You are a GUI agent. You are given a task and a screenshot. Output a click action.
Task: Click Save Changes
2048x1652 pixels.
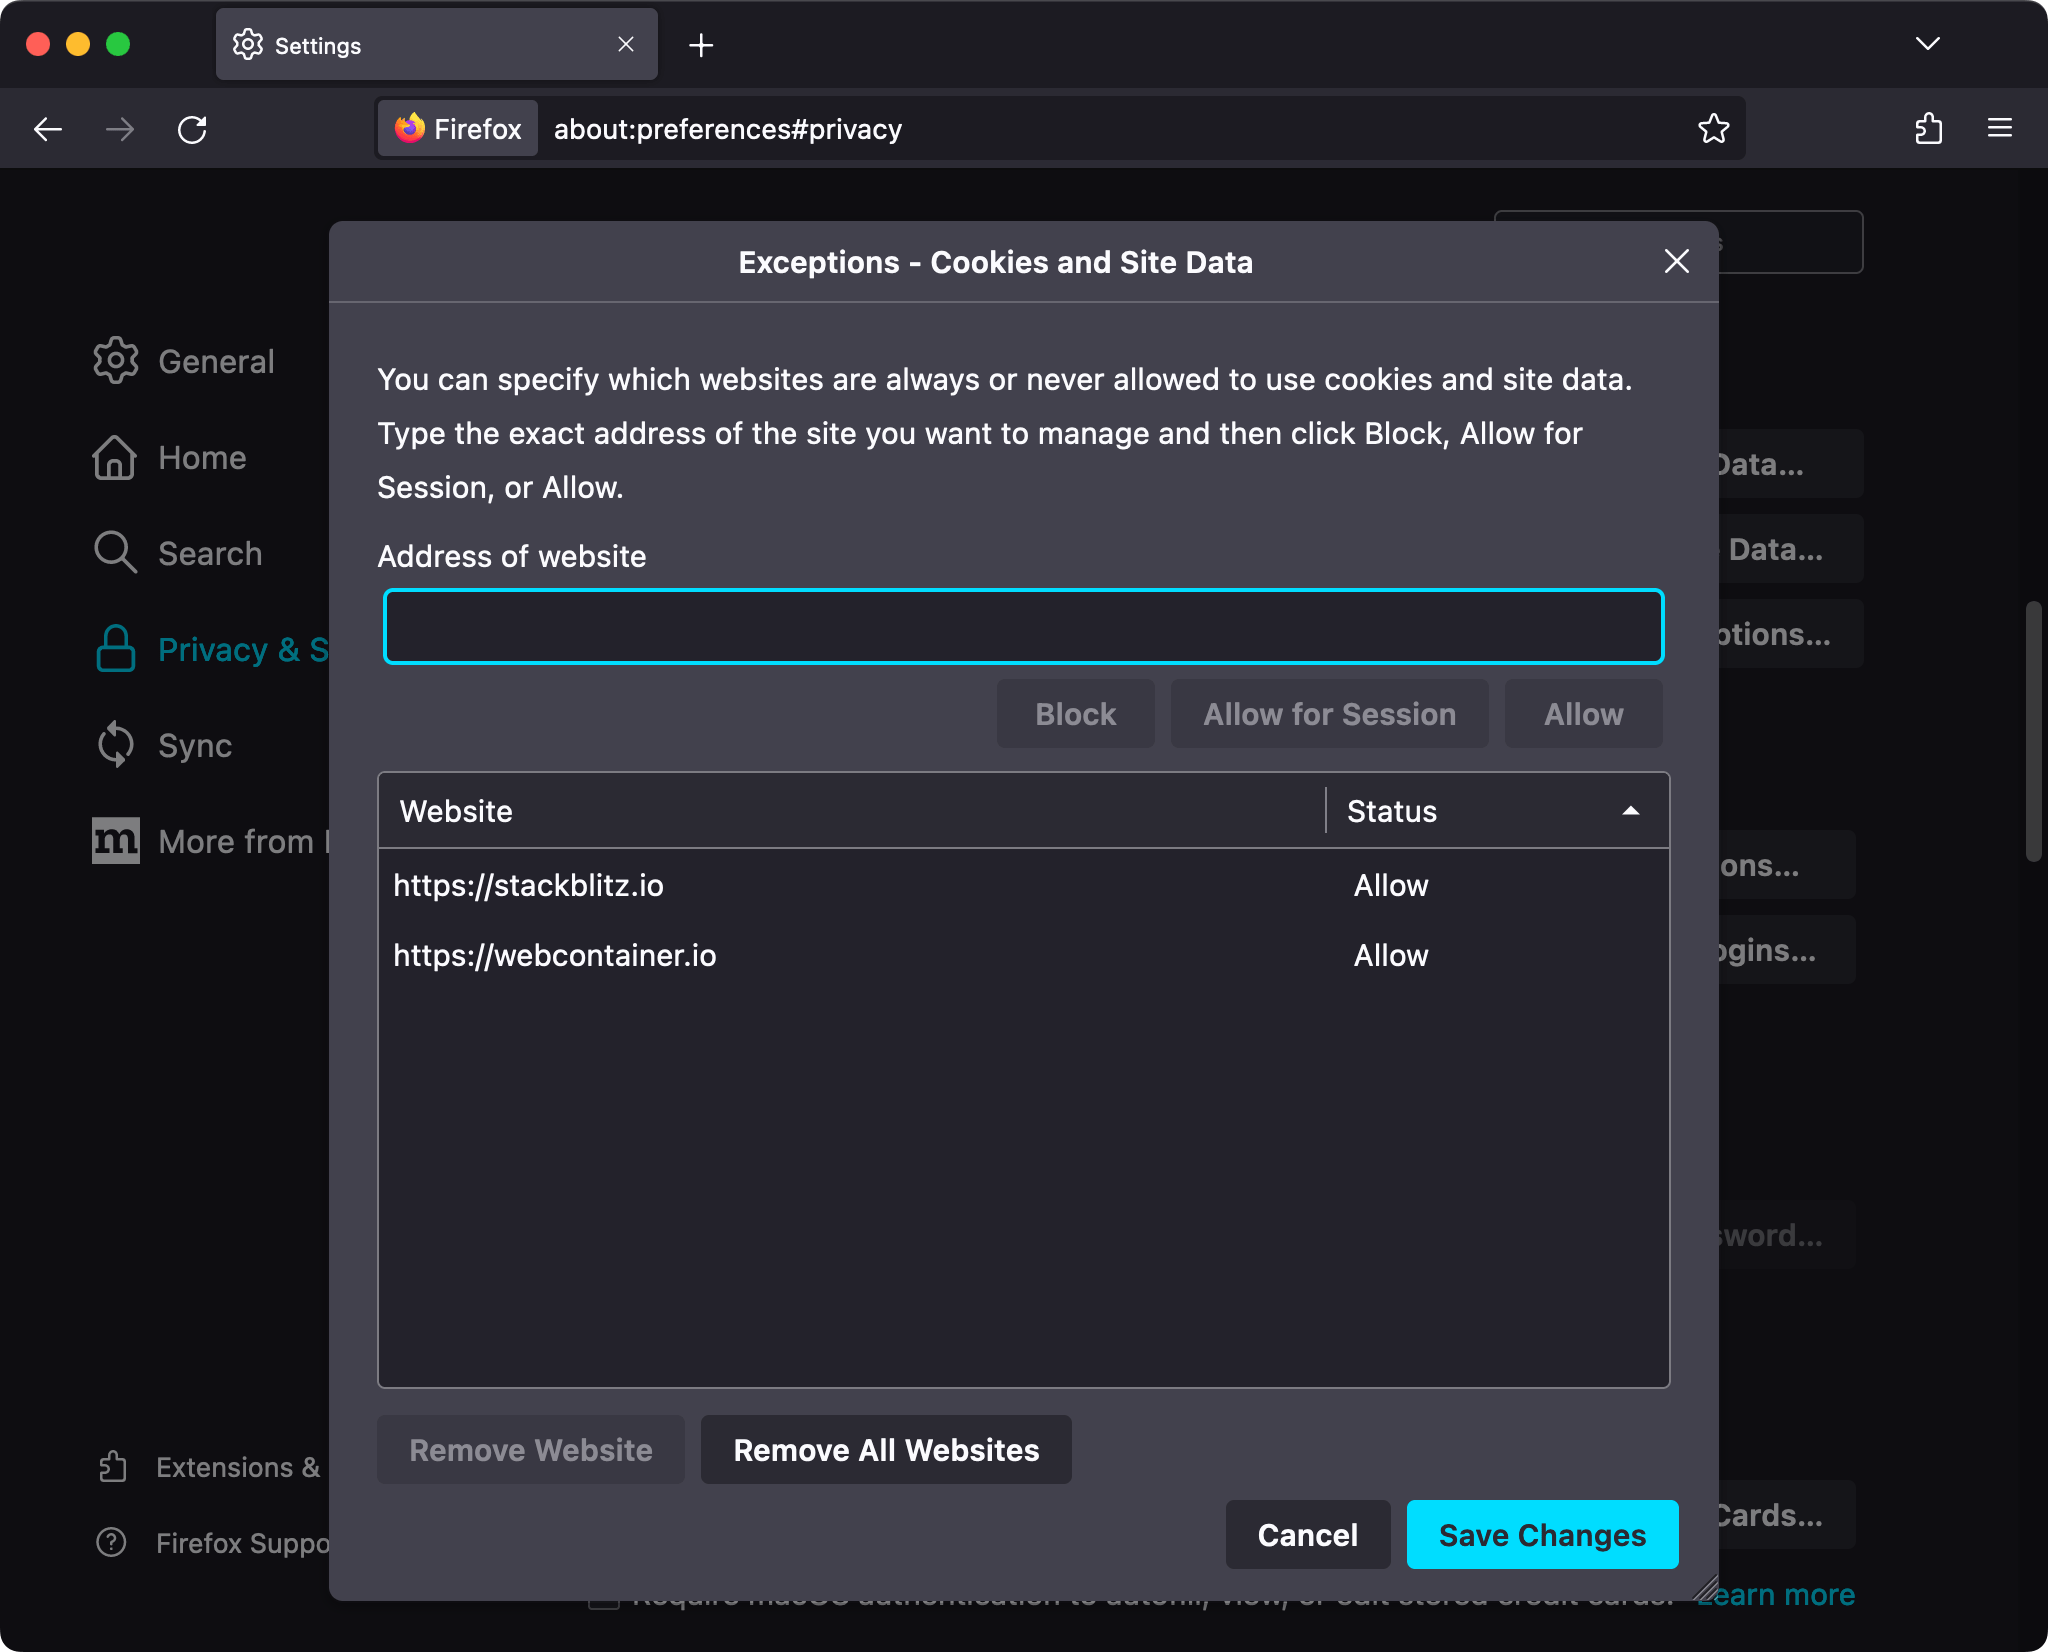click(1541, 1534)
